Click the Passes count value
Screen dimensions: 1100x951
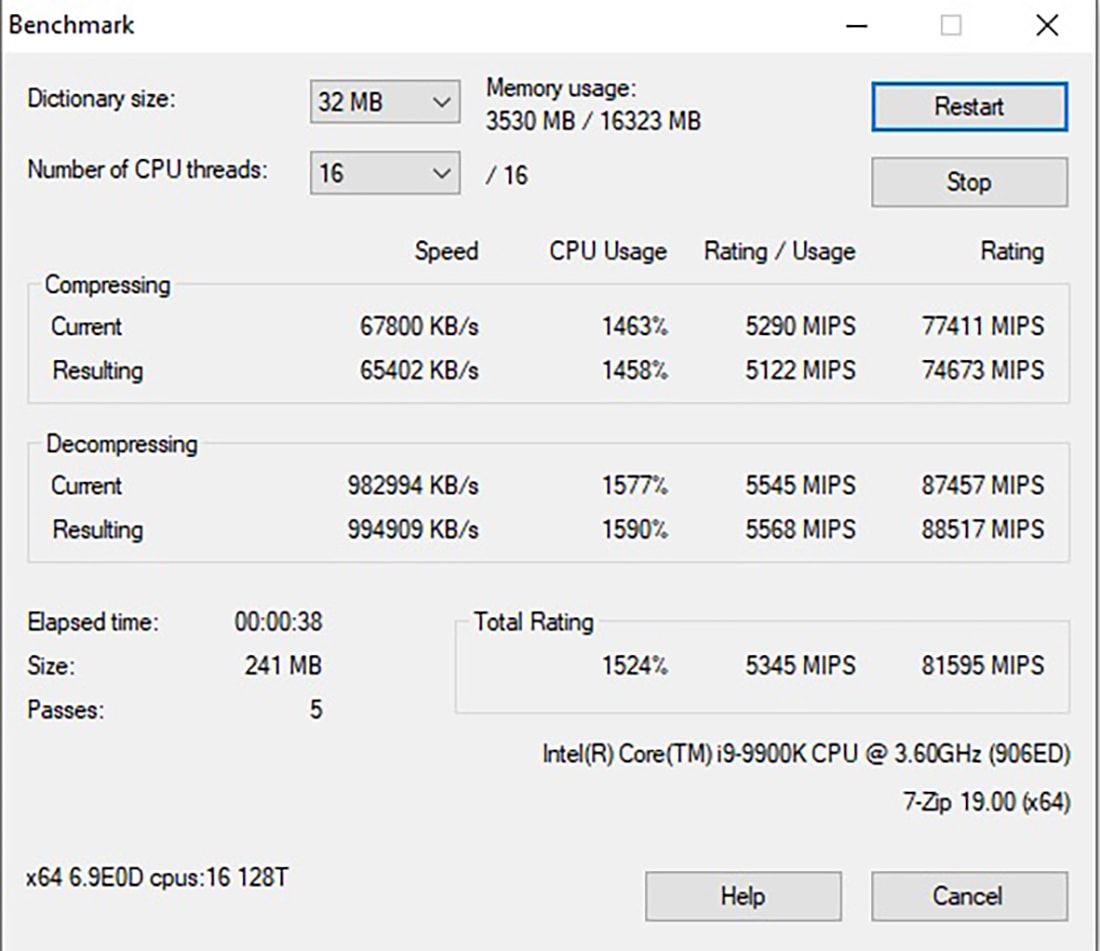316,711
